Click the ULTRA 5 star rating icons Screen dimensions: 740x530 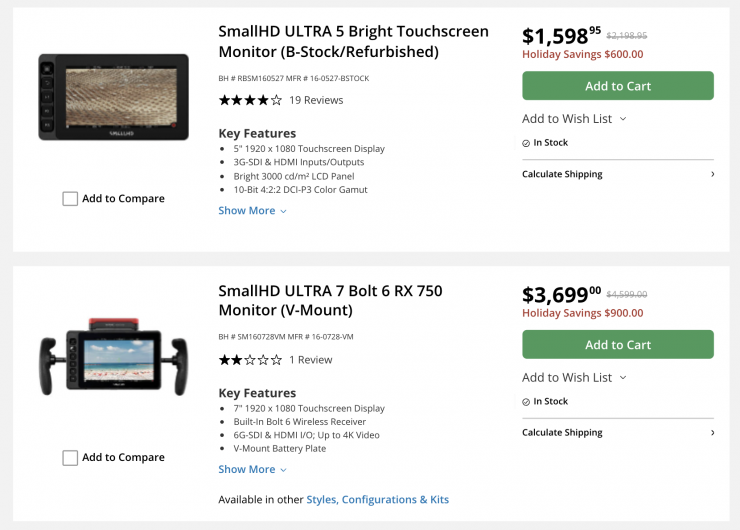click(250, 100)
